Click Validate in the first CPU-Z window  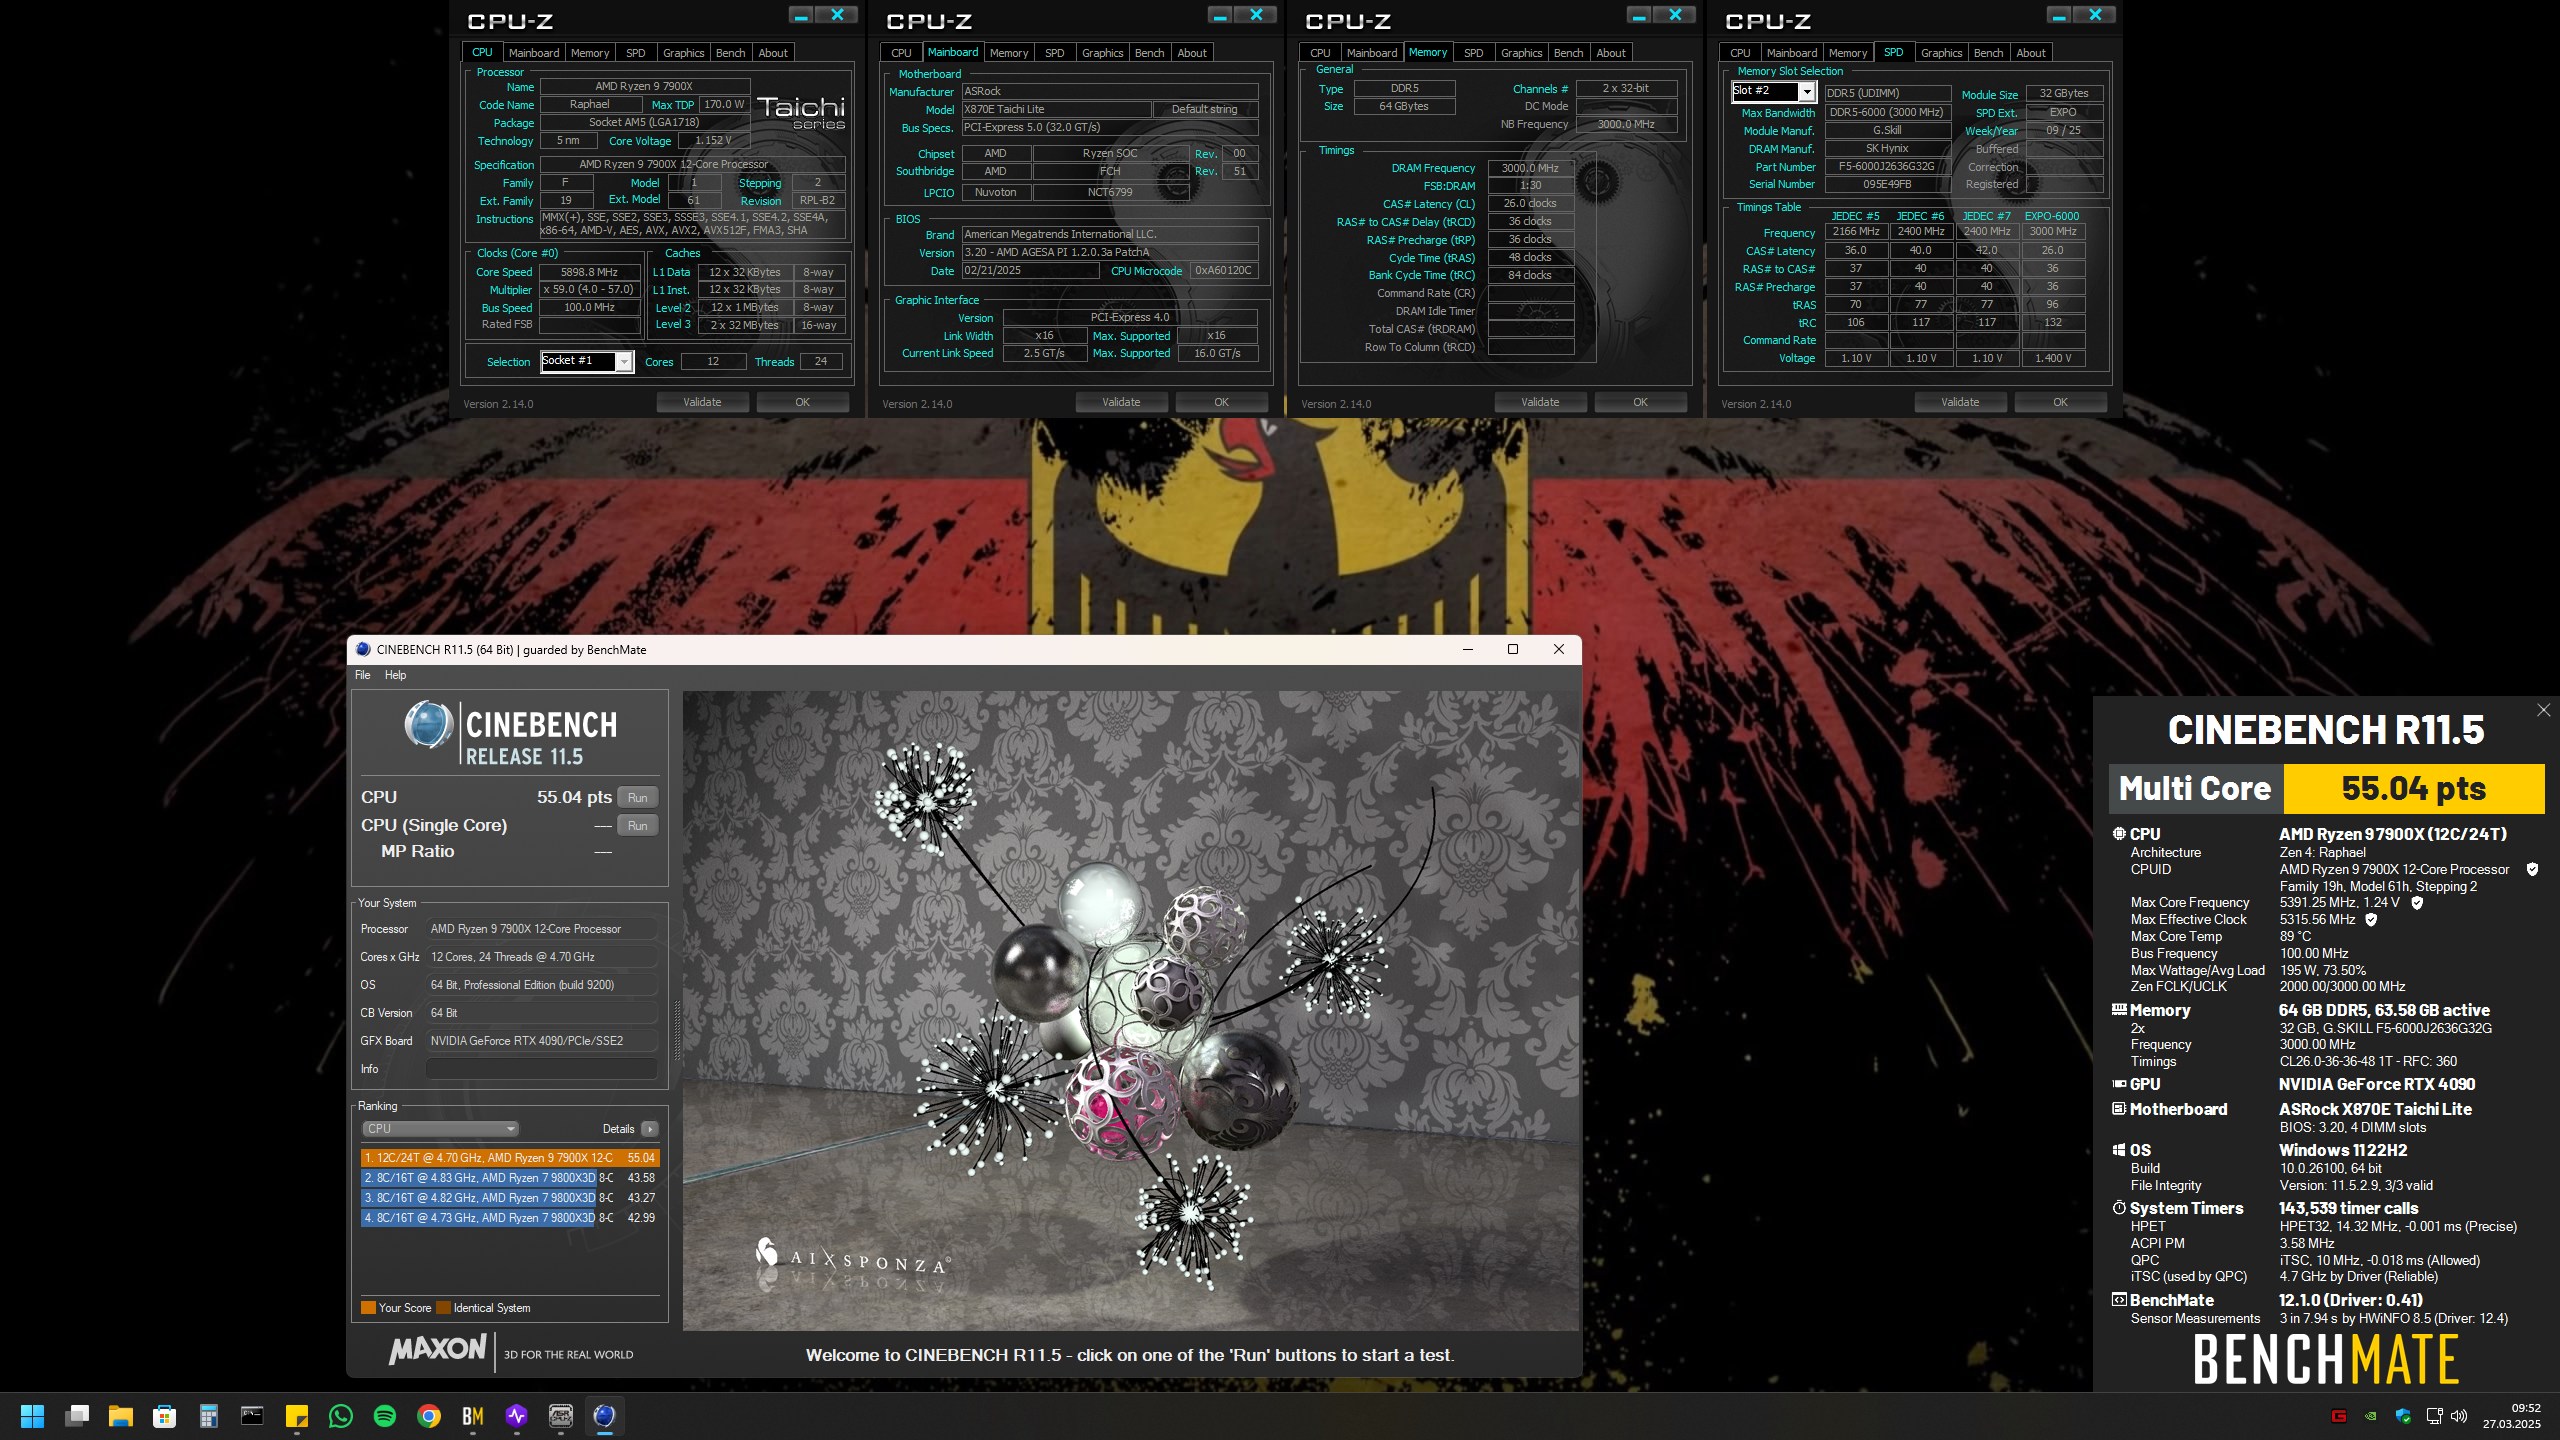point(702,402)
